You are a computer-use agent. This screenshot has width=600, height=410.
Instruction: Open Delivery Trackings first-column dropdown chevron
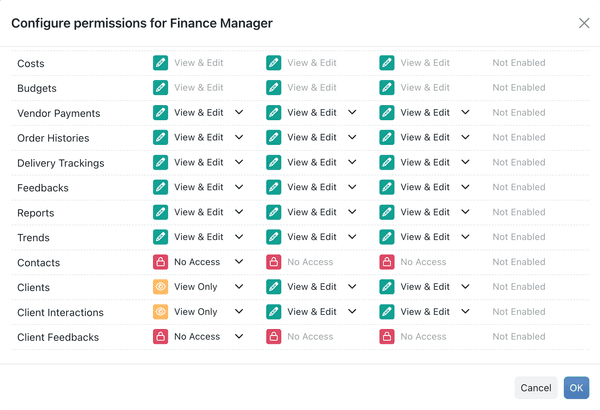(x=239, y=162)
